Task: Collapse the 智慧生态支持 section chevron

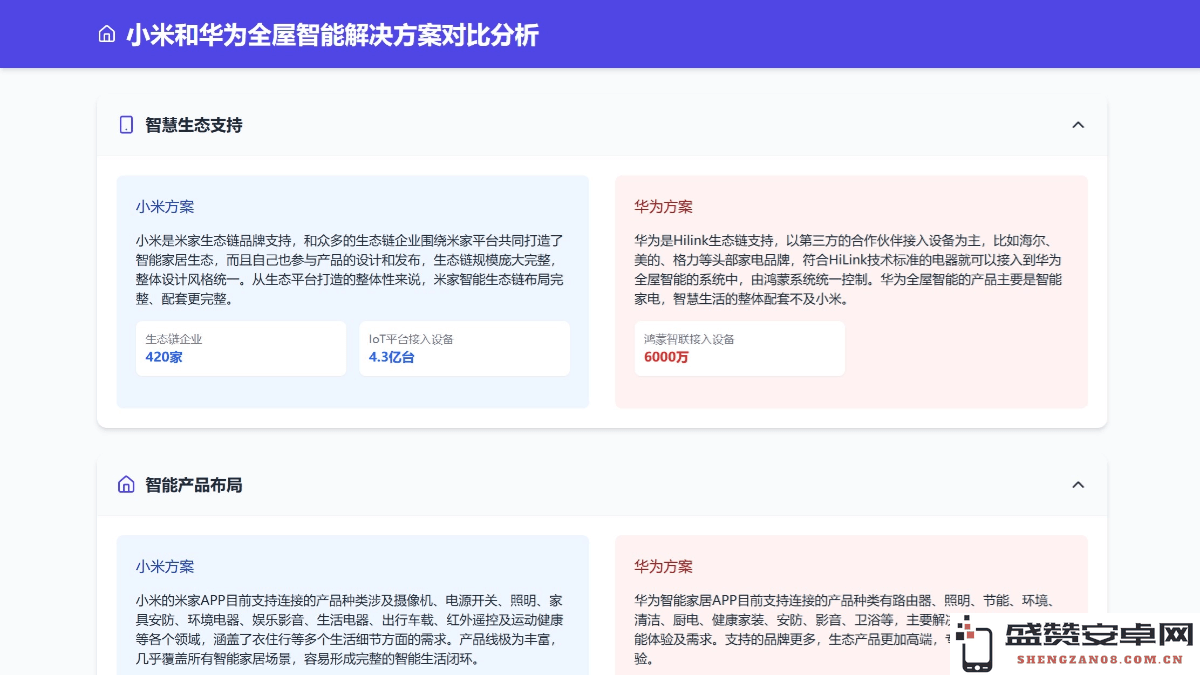Action: tap(1078, 125)
